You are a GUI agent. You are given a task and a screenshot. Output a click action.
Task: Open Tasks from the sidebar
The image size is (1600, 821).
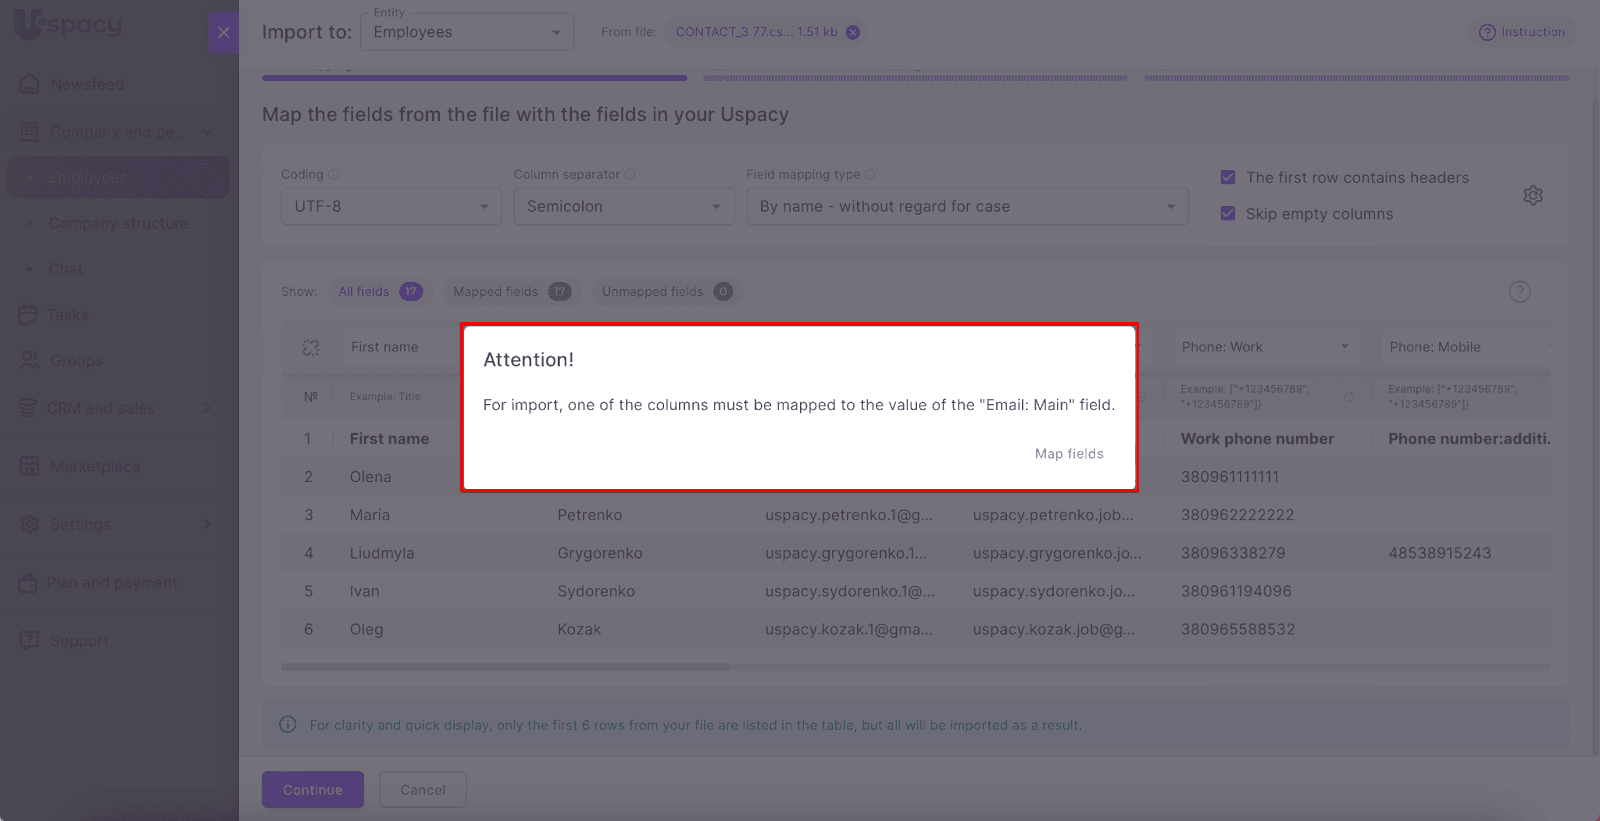point(67,315)
